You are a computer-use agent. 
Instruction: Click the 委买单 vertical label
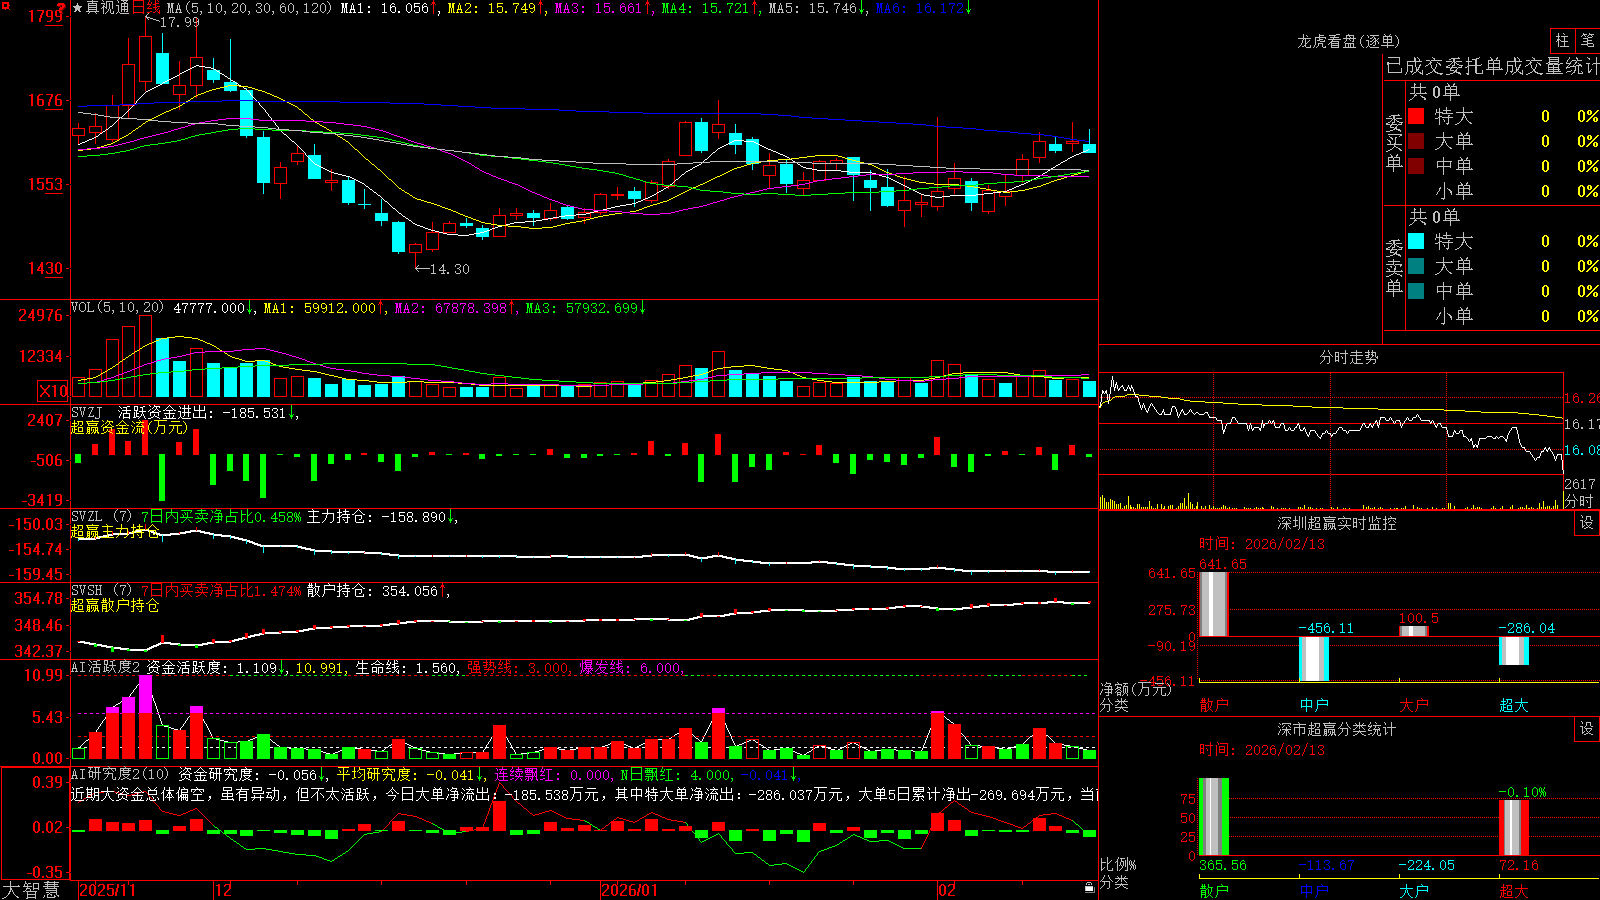1394,143
